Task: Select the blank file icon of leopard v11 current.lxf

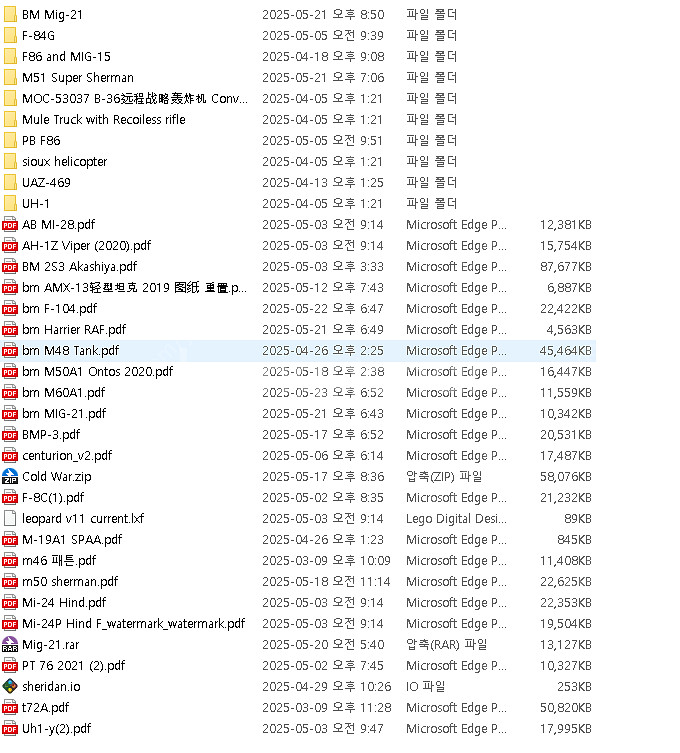Action: tap(10, 519)
